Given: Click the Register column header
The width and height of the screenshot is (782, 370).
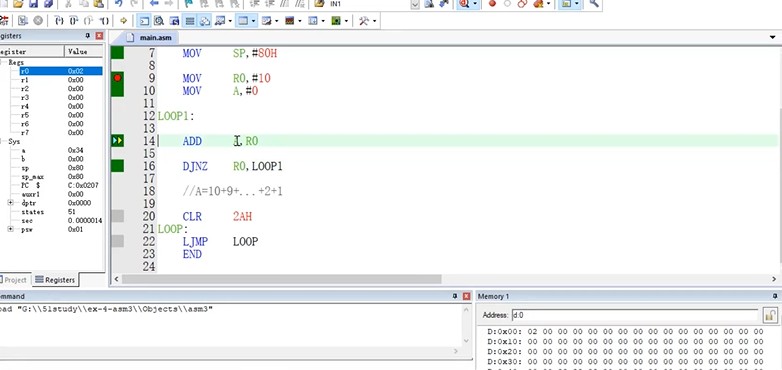Looking at the screenshot, I should (x=32, y=51).
